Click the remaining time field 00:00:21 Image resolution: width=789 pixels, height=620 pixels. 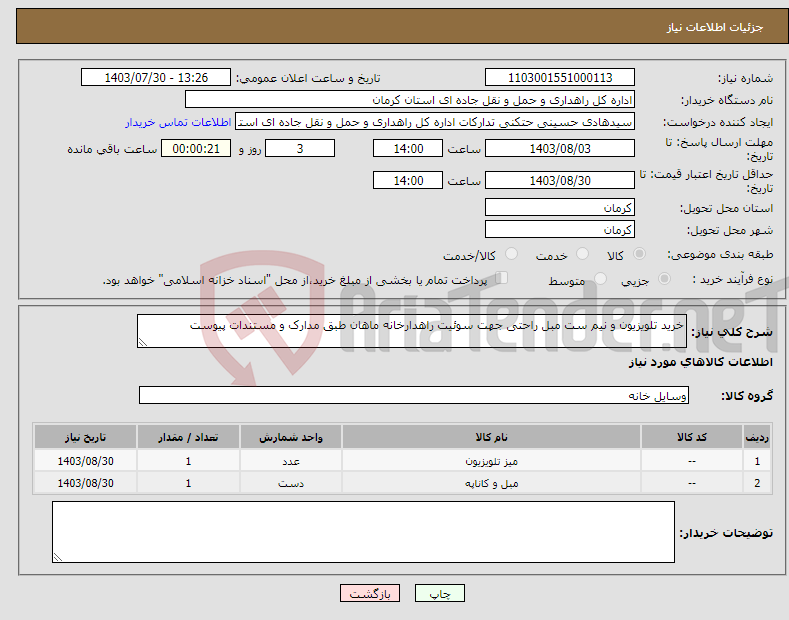[x=196, y=148]
